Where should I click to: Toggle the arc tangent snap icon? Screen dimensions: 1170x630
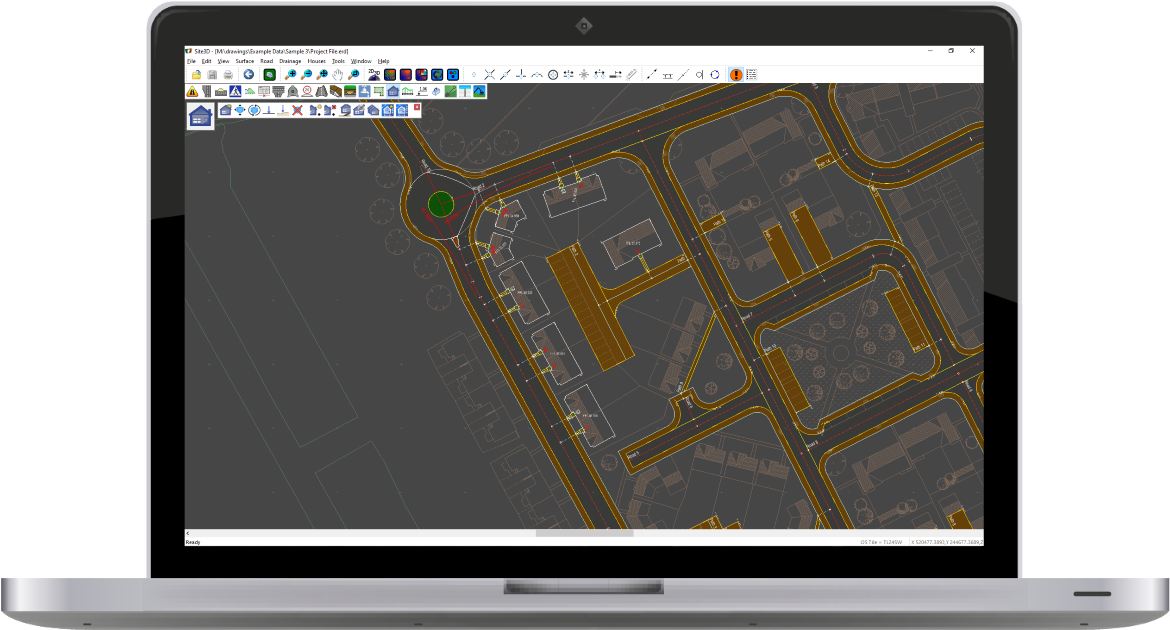(x=536, y=75)
